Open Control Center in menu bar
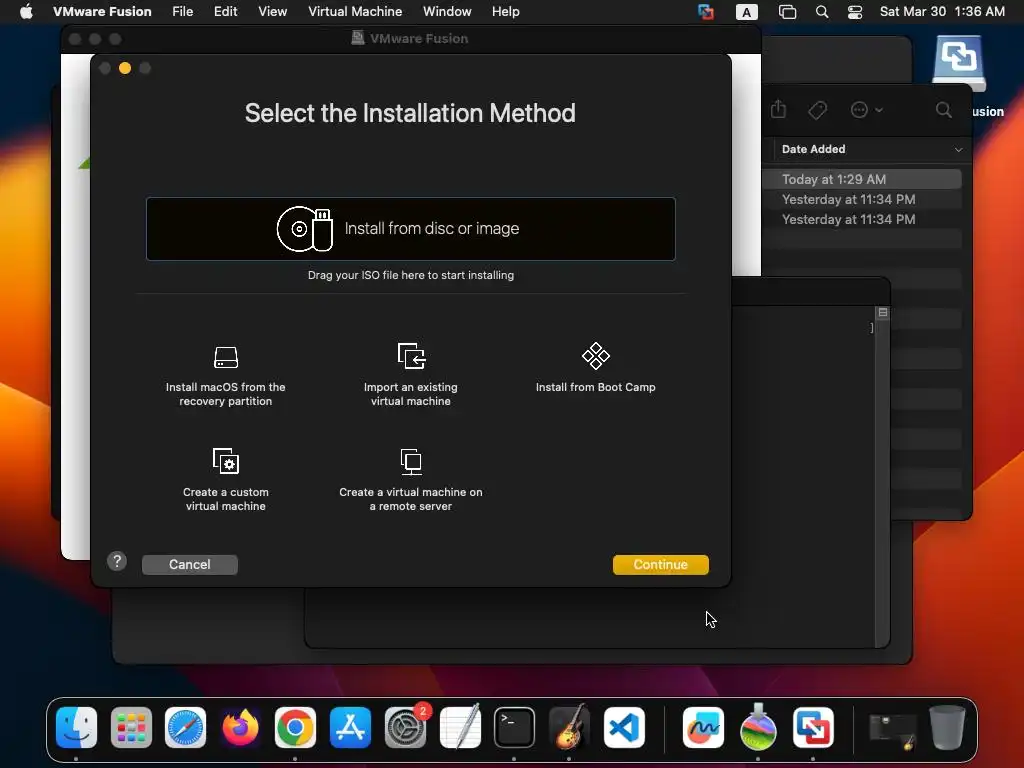1024x768 pixels. pos(855,12)
